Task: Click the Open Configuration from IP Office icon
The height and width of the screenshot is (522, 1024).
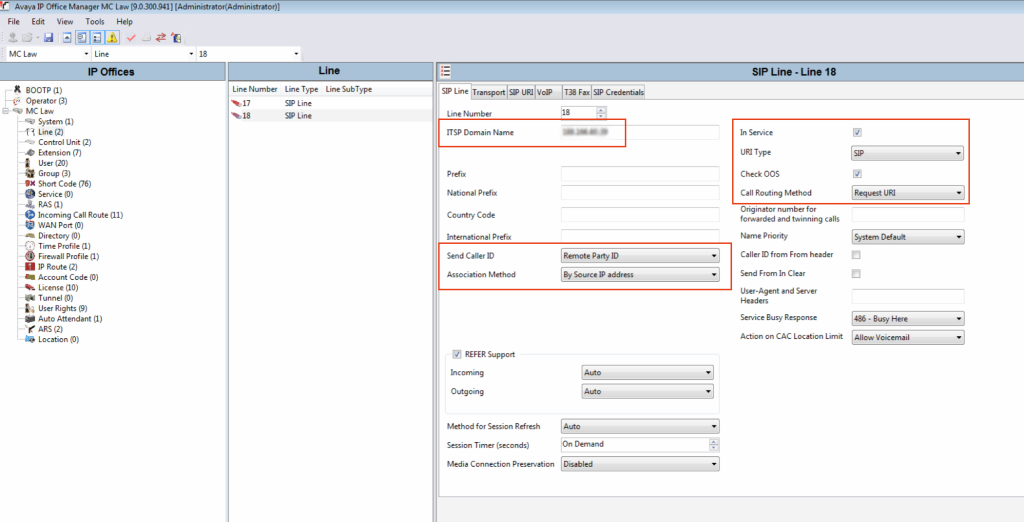Action: coord(12,38)
